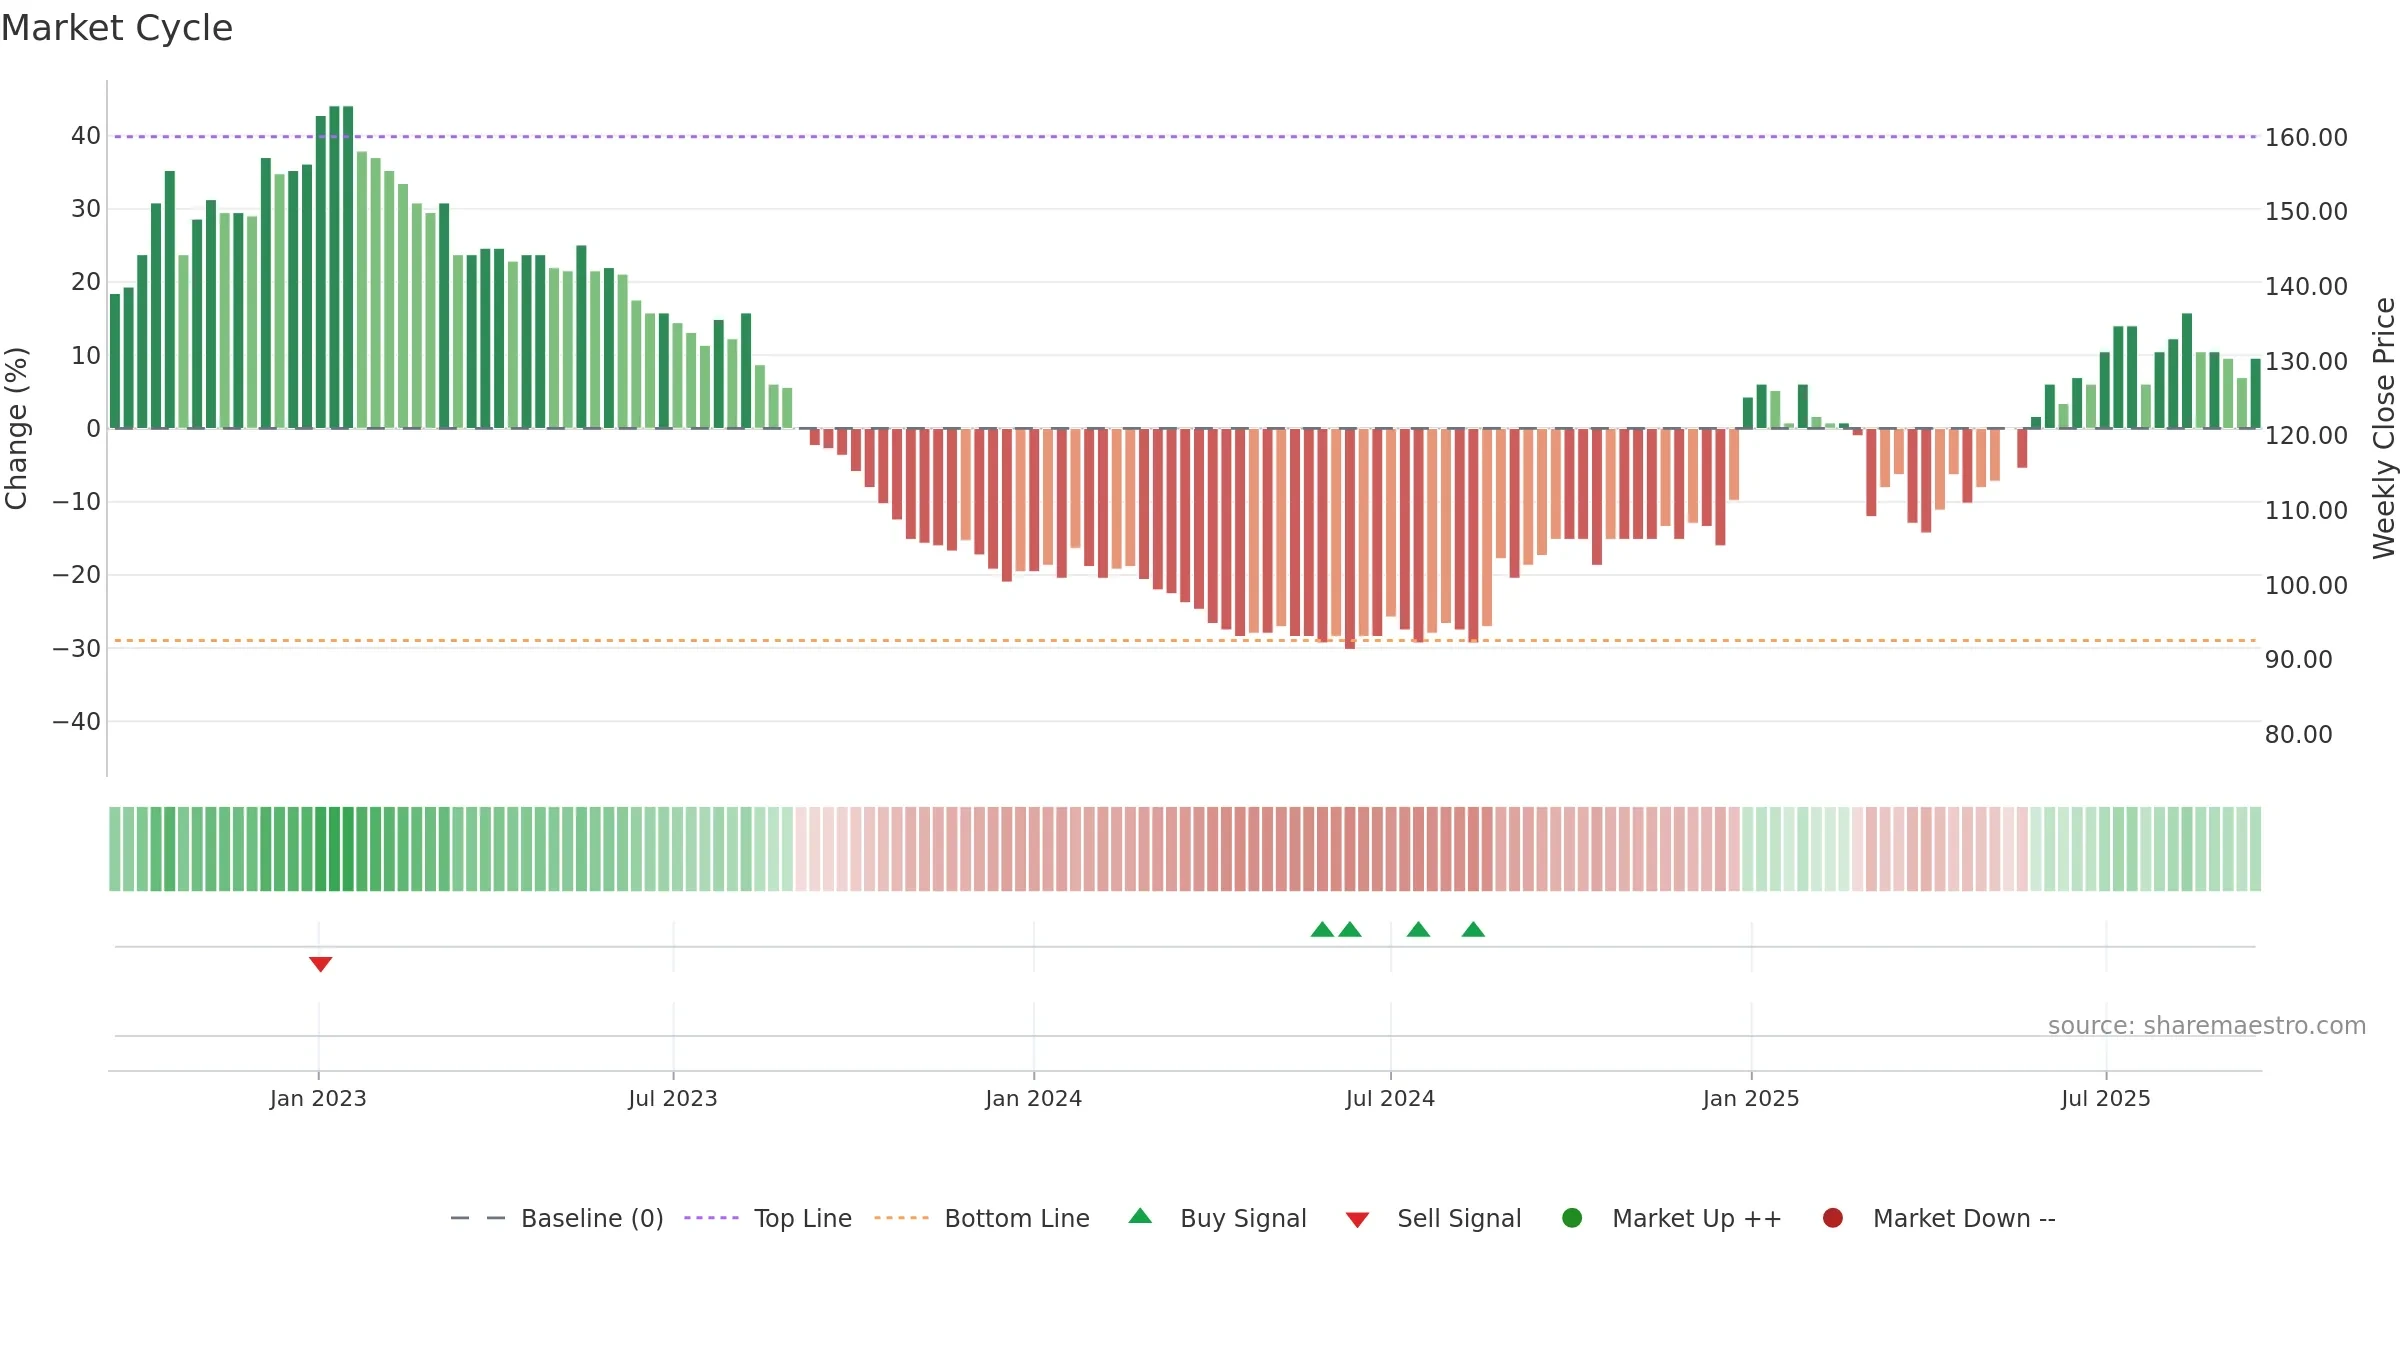Click the 'source: sharemaestro.com' credit text

pos(2207,1025)
